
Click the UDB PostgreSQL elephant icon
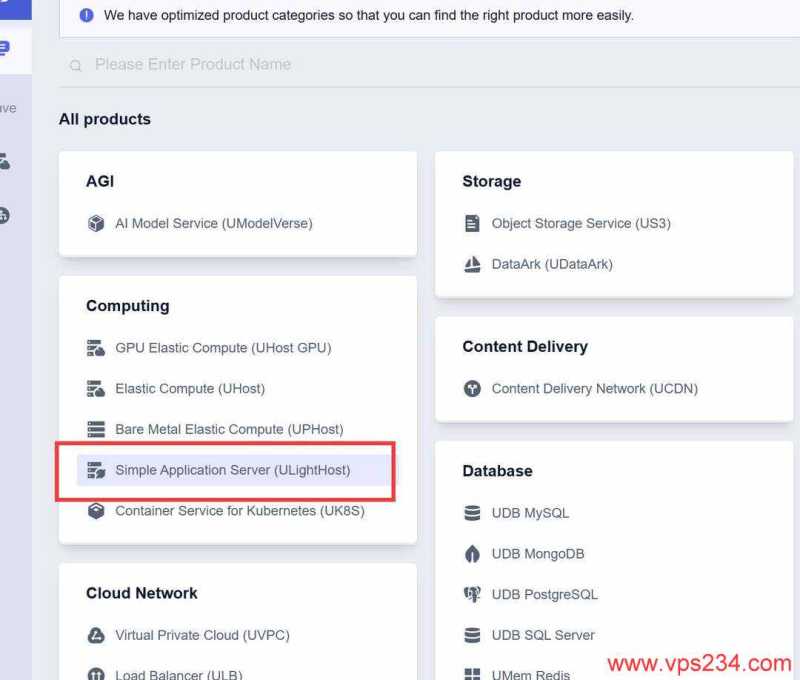pos(473,595)
